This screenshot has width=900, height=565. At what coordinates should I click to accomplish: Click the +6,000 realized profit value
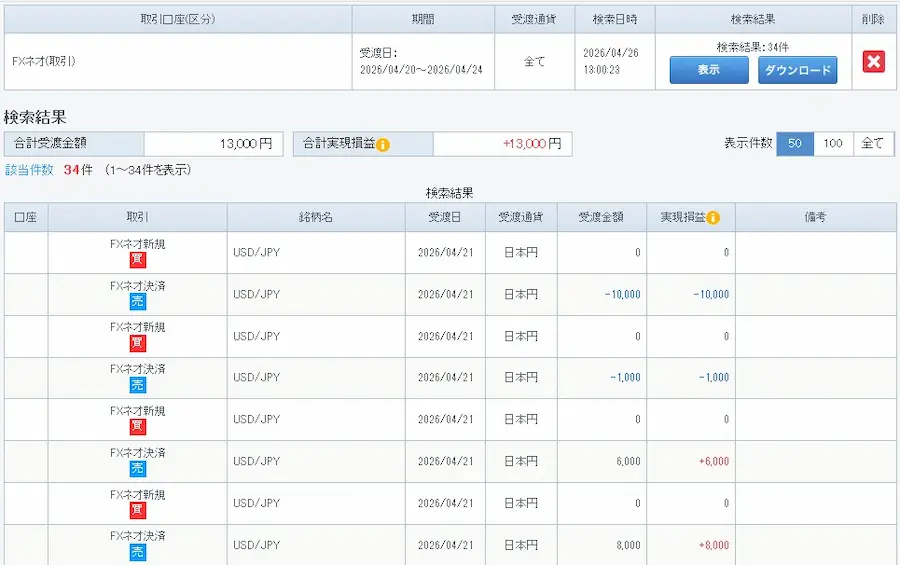(714, 462)
